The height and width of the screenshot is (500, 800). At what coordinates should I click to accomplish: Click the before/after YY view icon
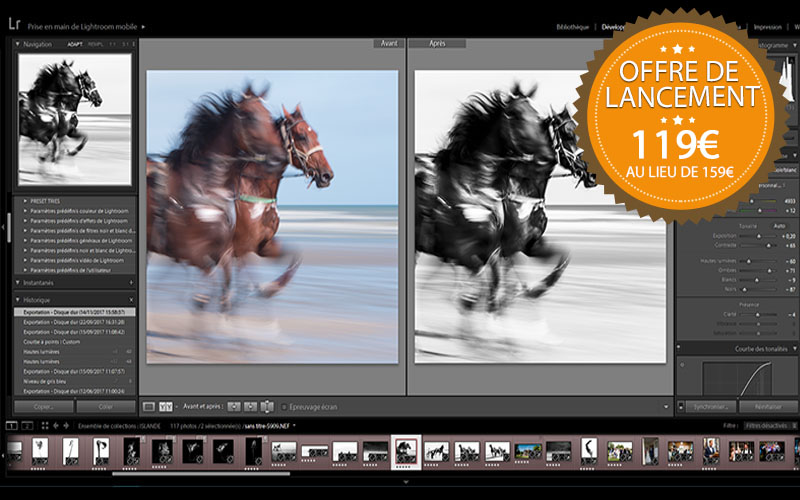point(166,407)
